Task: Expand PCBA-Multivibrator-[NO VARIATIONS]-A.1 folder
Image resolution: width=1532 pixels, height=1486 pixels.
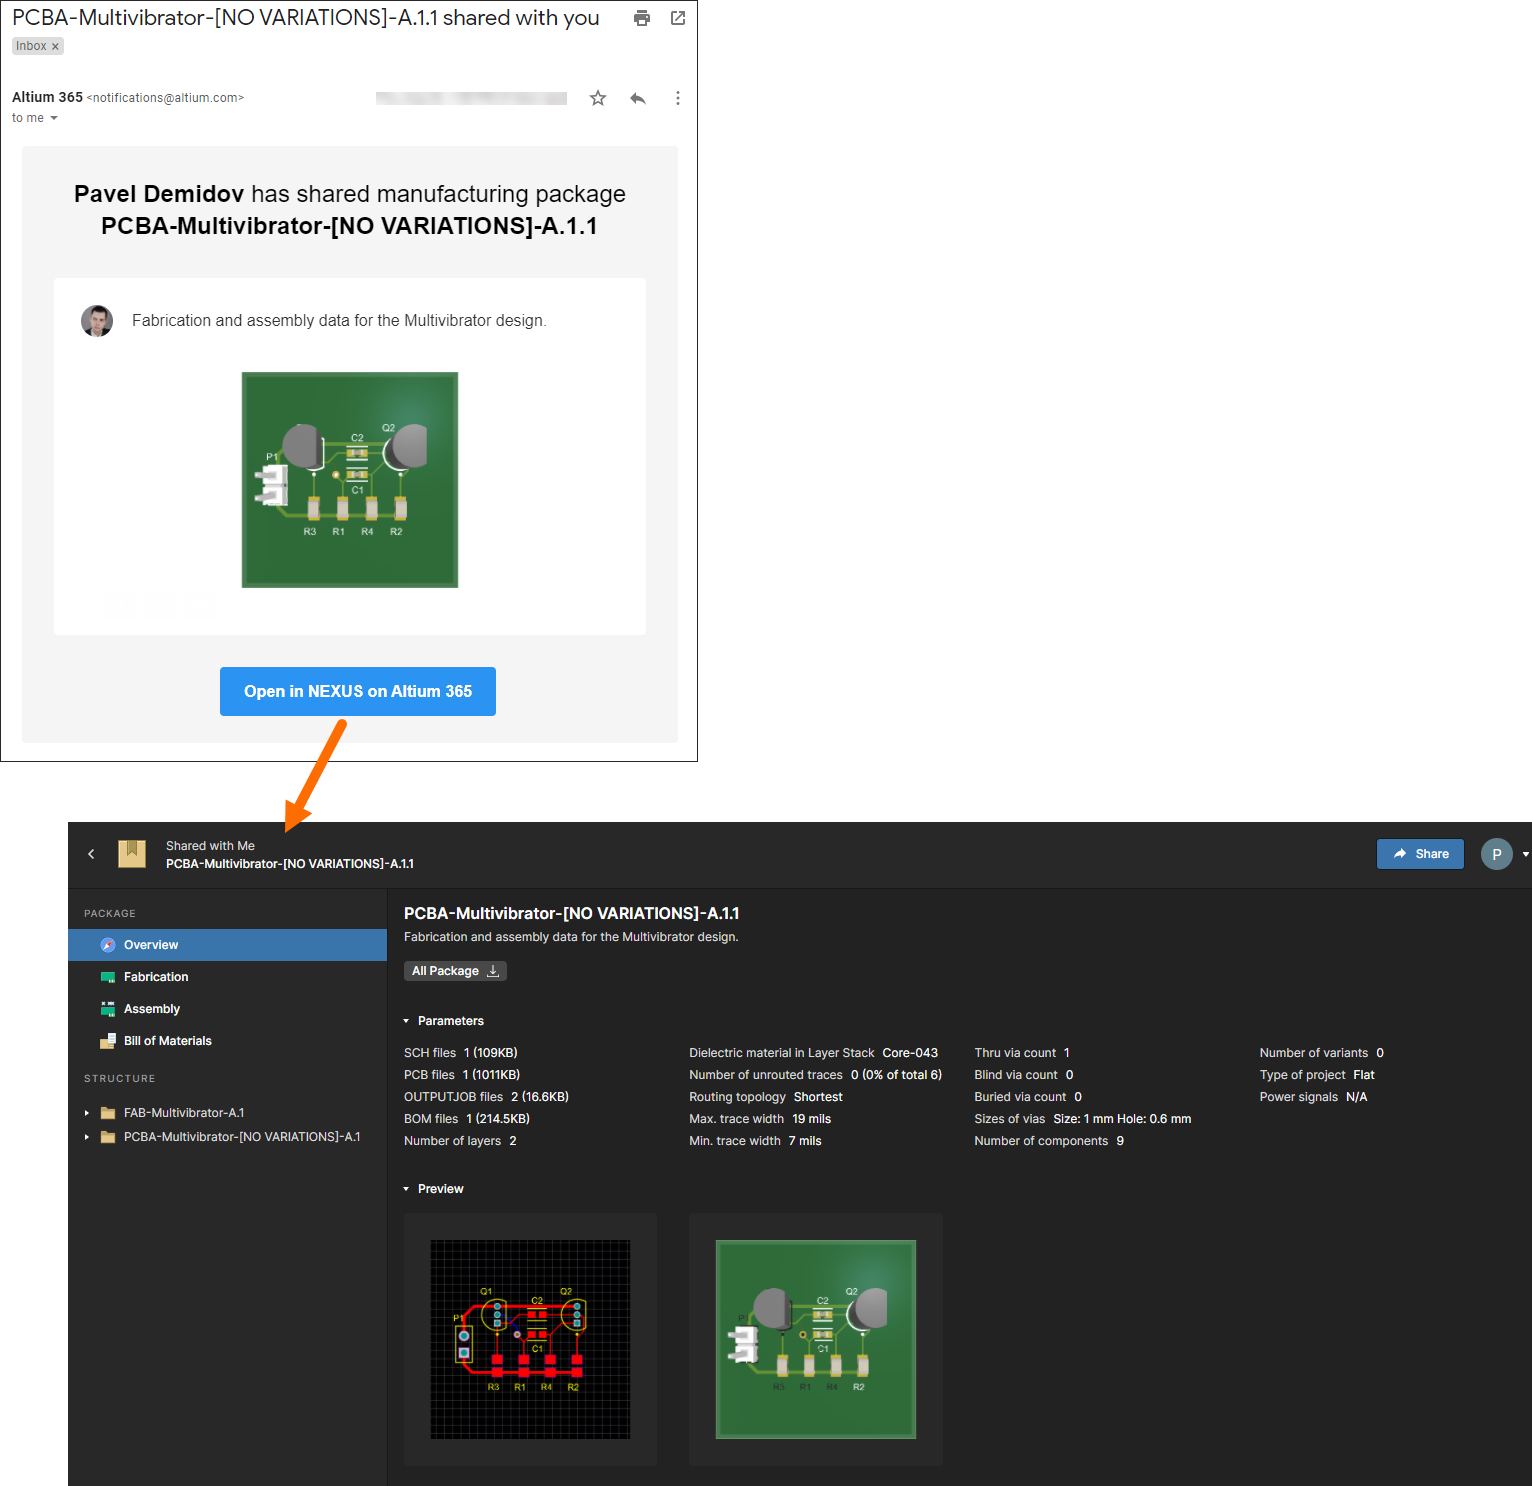Action: [x=87, y=1137]
